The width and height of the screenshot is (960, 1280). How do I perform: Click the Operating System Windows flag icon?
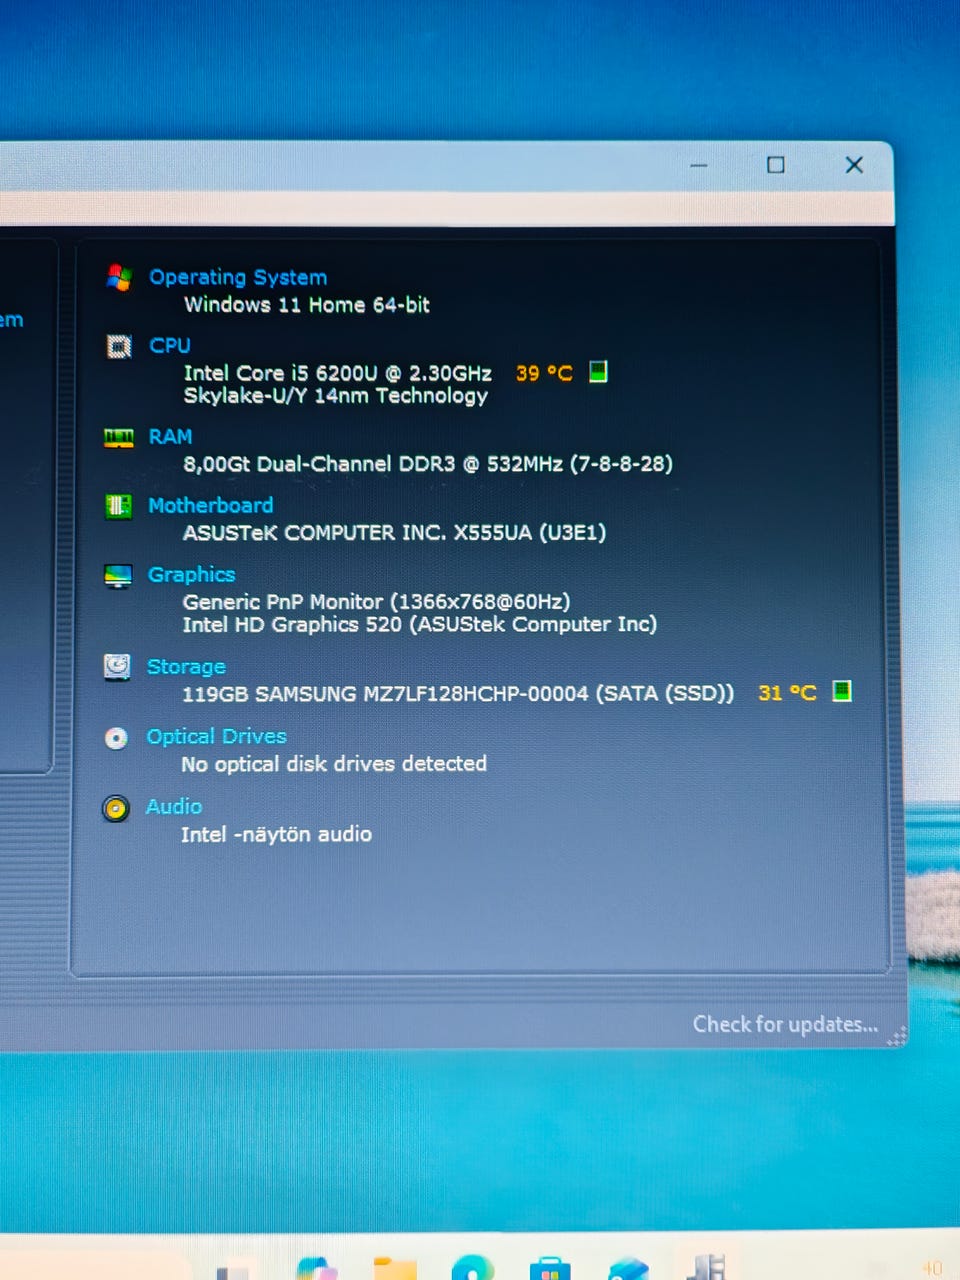119,277
